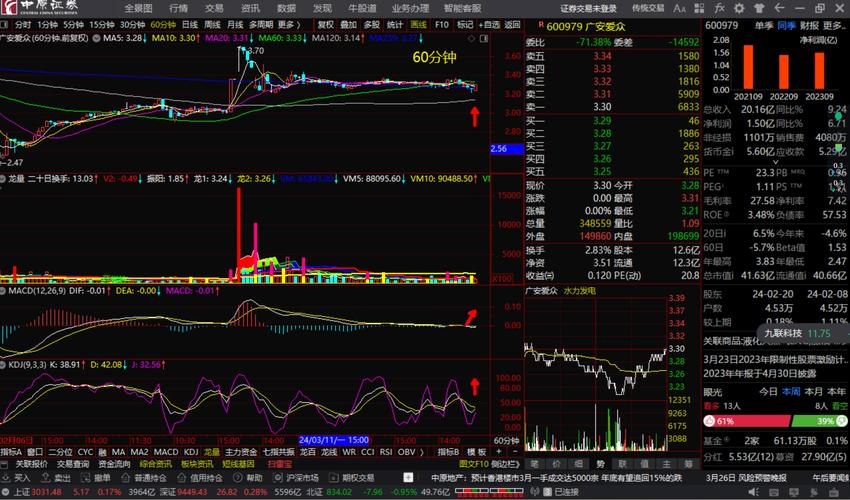
Task: Open the multi-window grid layout icon
Action: pos(699,8)
